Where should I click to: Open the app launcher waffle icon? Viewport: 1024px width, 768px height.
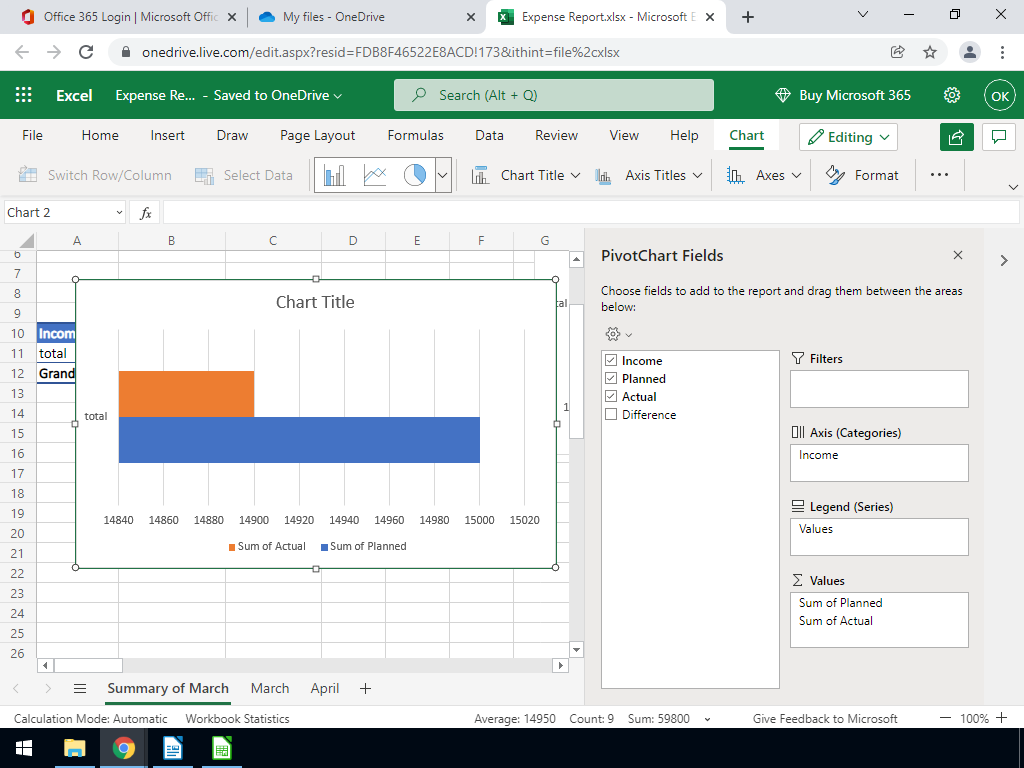click(24, 95)
